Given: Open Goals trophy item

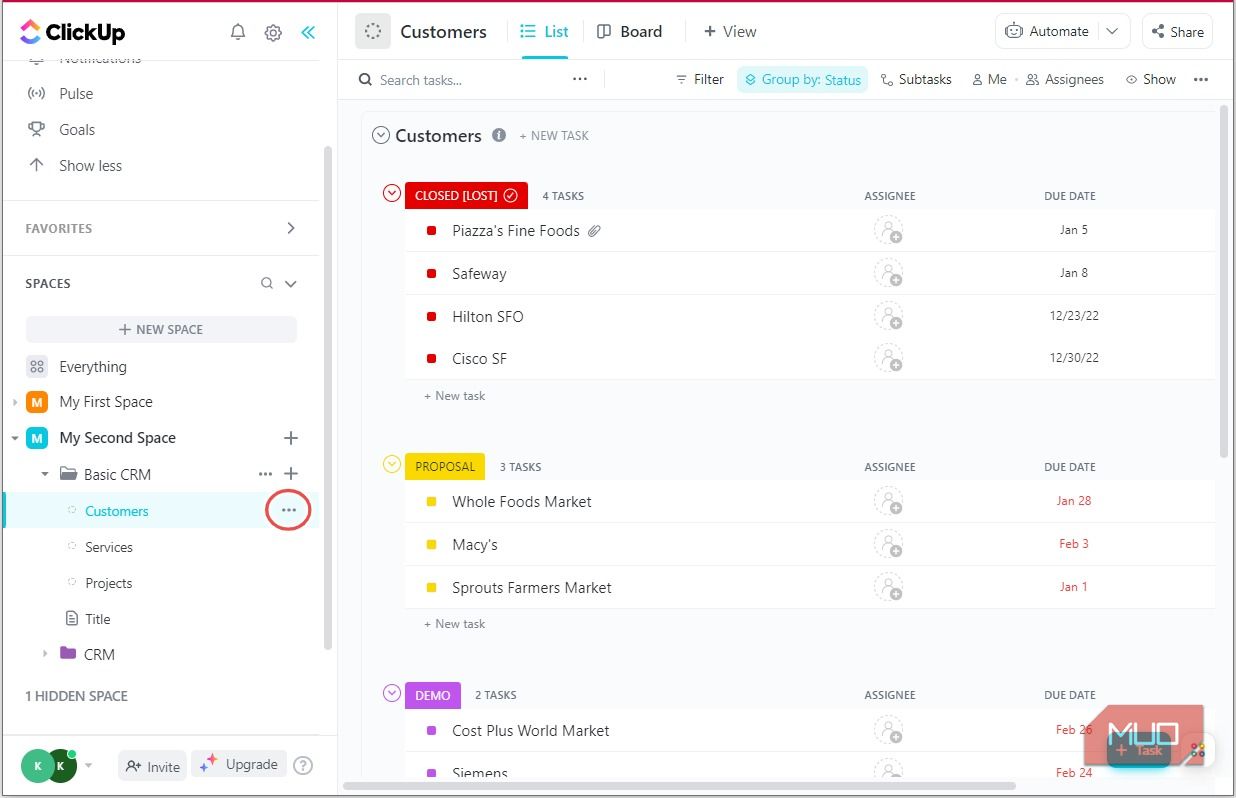Looking at the screenshot, I should (x=77, y=130).
